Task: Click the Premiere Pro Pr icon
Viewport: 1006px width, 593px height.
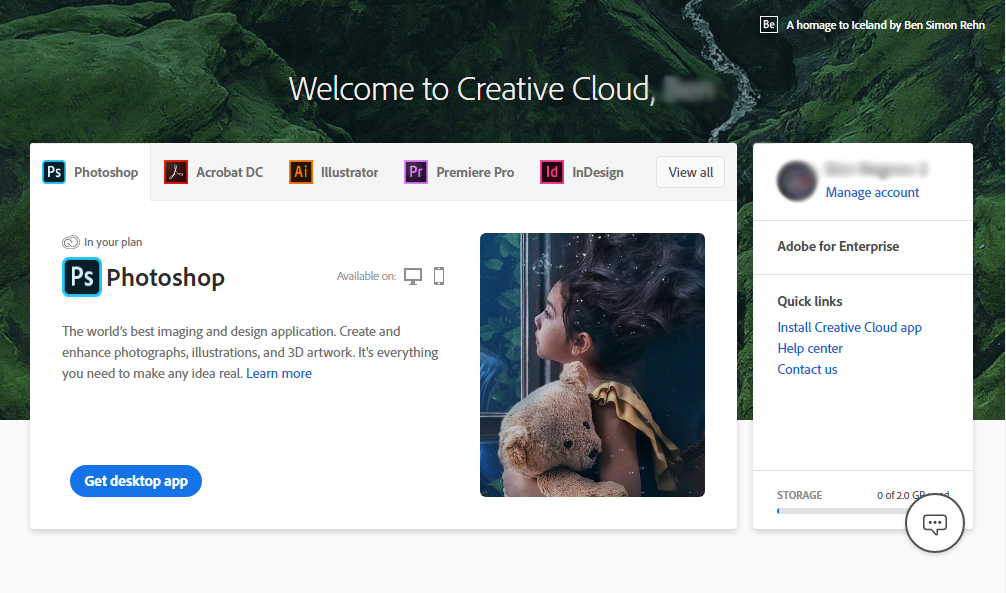Action: (416, 172)
